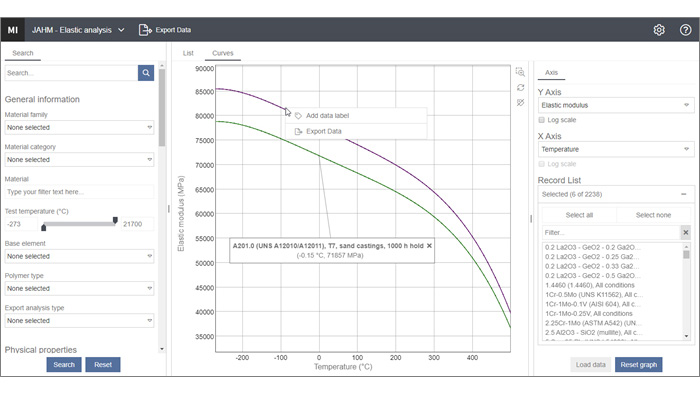Screen dimensions: 700x395
Task: Activate the zoom region chart tool
Action: click(520, 72)
